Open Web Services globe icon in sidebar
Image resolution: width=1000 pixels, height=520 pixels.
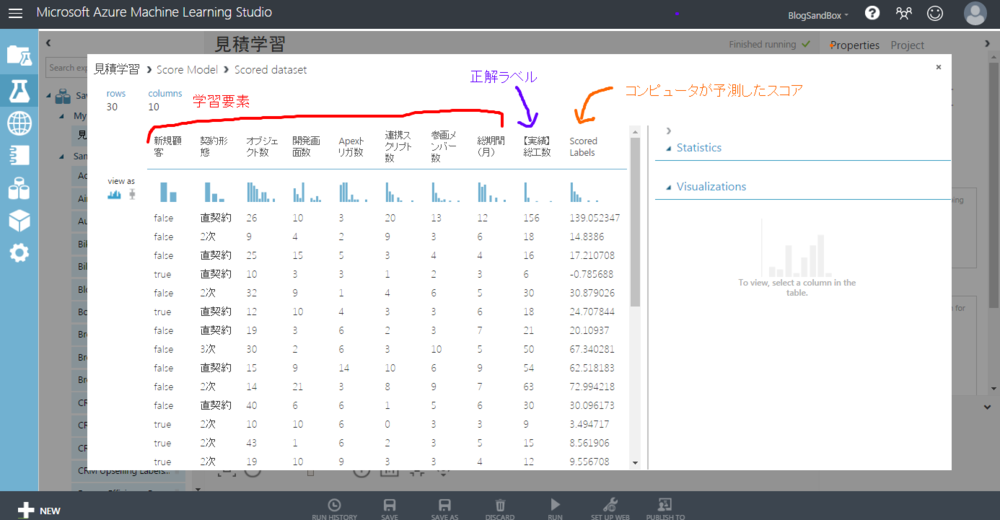[x=19, y=123]
